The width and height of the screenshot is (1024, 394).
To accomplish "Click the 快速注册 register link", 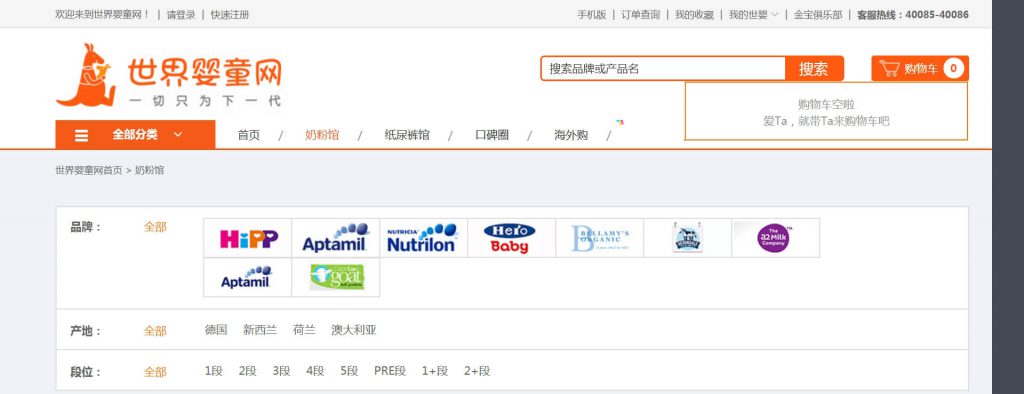I will tap(230, 14).
